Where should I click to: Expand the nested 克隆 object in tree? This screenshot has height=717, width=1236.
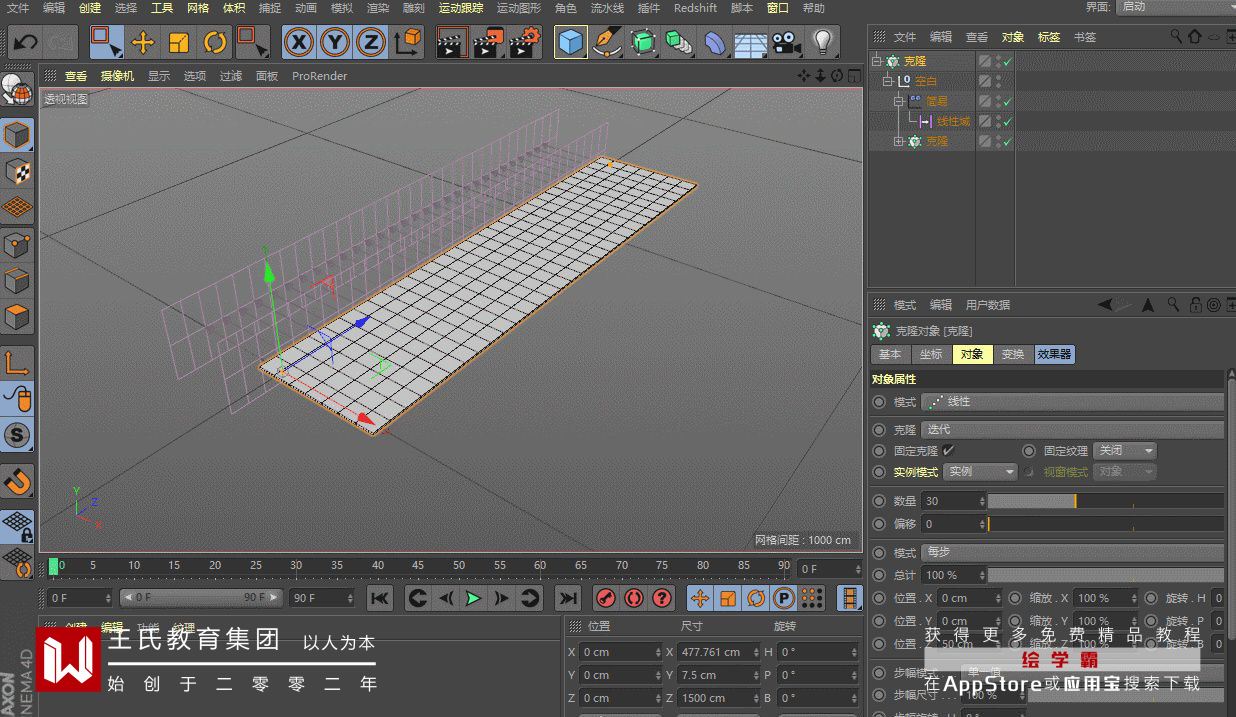tap(898, 142)
